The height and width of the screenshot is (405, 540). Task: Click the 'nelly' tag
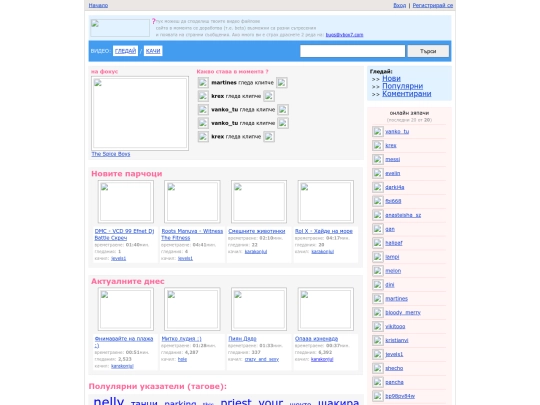(108, 401)
